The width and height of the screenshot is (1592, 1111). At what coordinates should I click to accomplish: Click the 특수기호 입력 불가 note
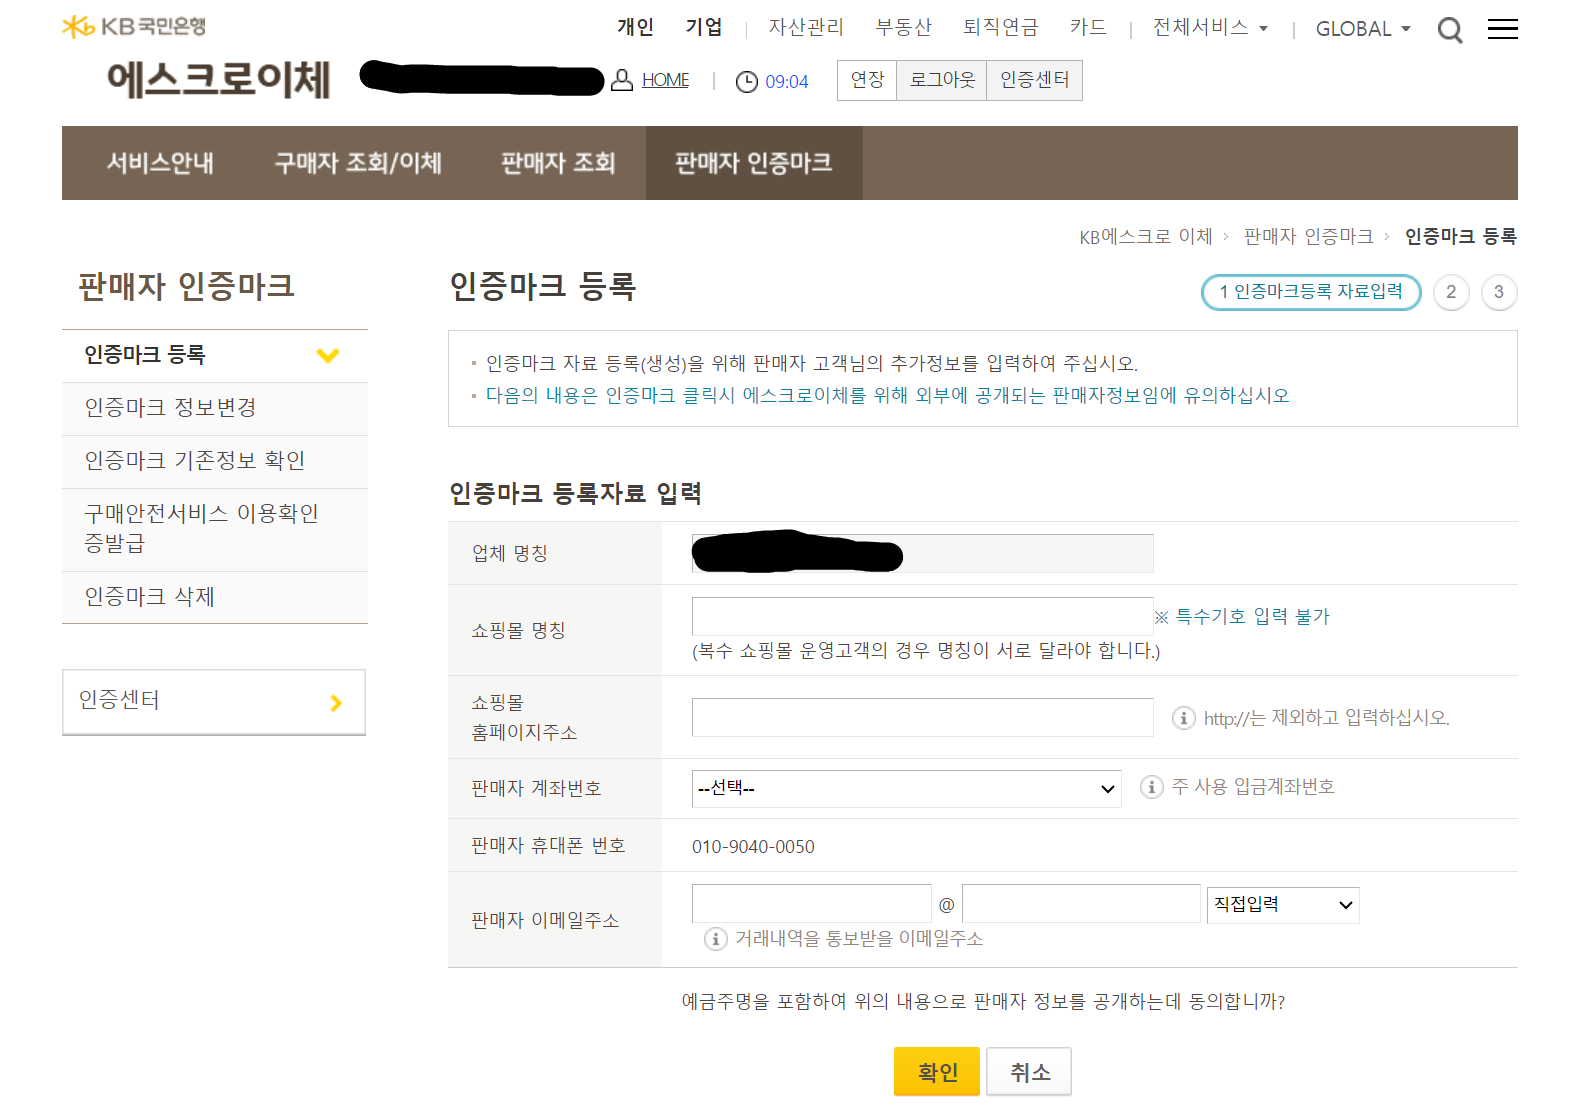[1242, 617]
